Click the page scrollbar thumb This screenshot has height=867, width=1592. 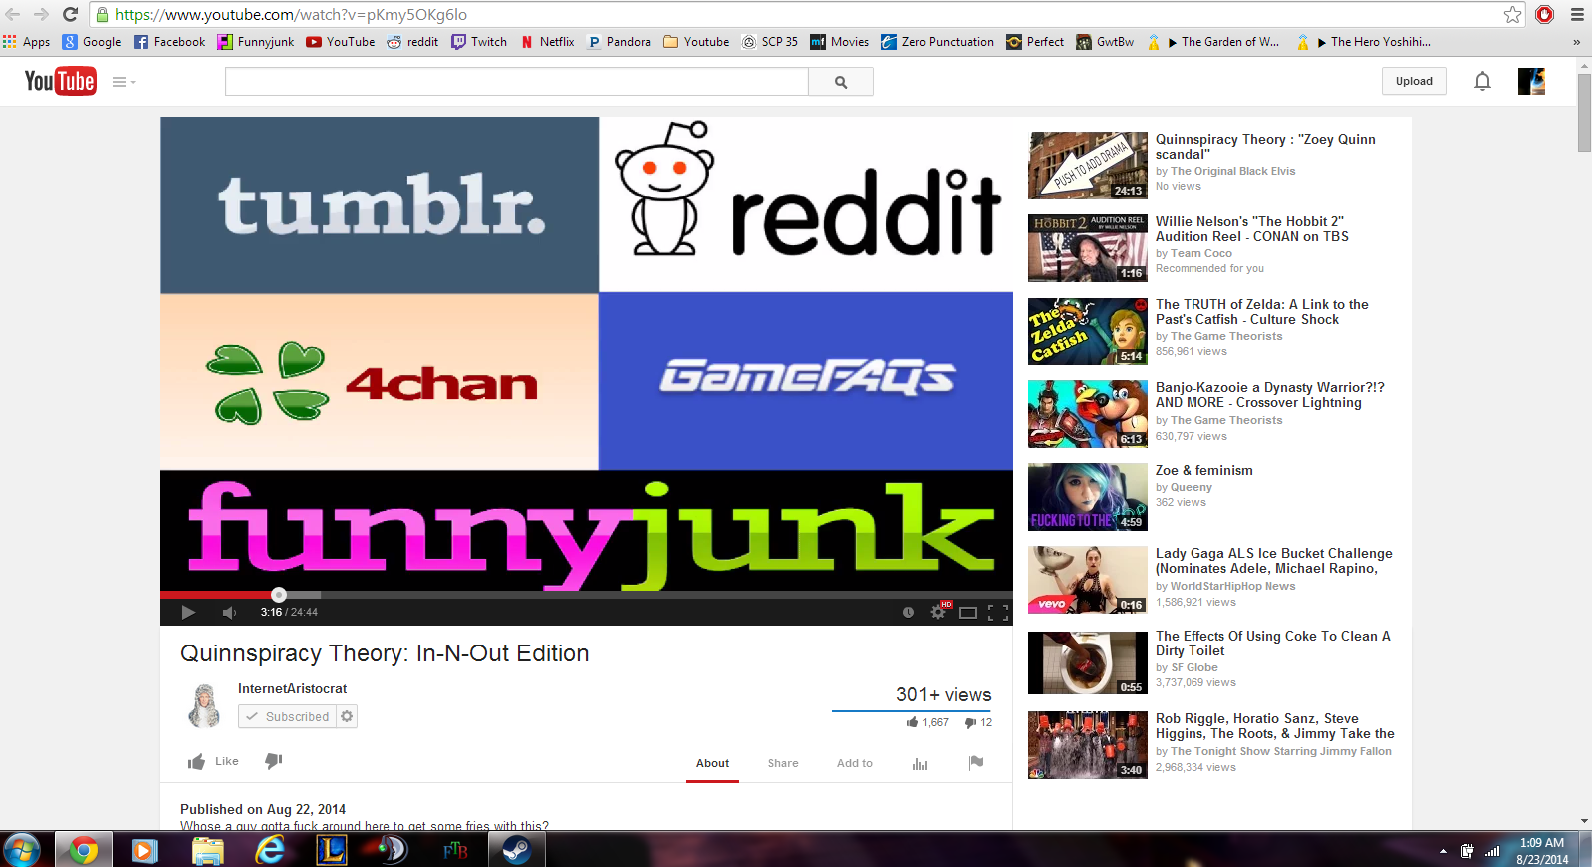coord(1584,112)
